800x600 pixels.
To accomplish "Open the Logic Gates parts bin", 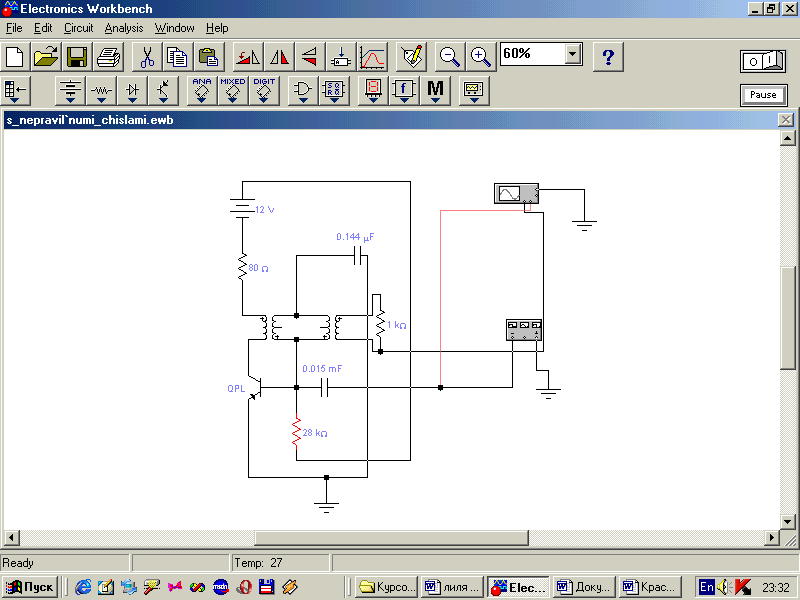I will (x=302, y=91).
